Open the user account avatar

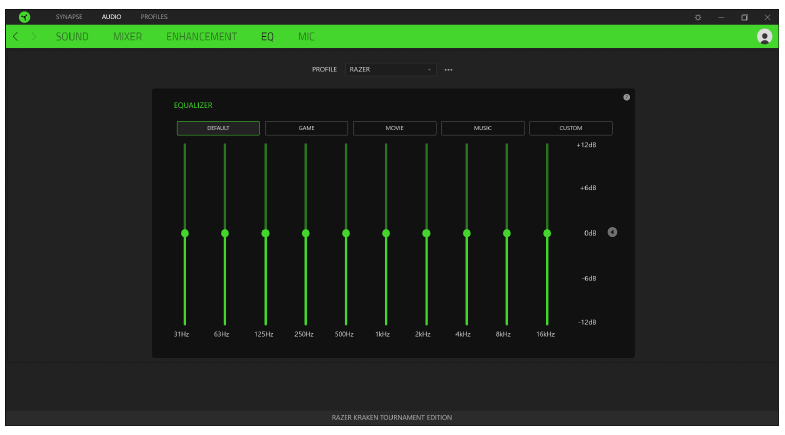pos(764,37)
